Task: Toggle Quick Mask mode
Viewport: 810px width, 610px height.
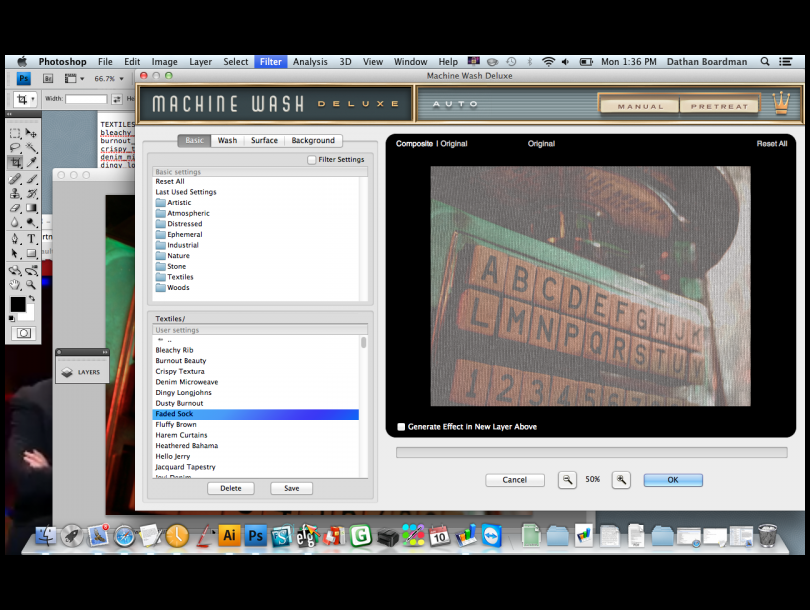Action: pyautogui.click(x=24, y=333)
